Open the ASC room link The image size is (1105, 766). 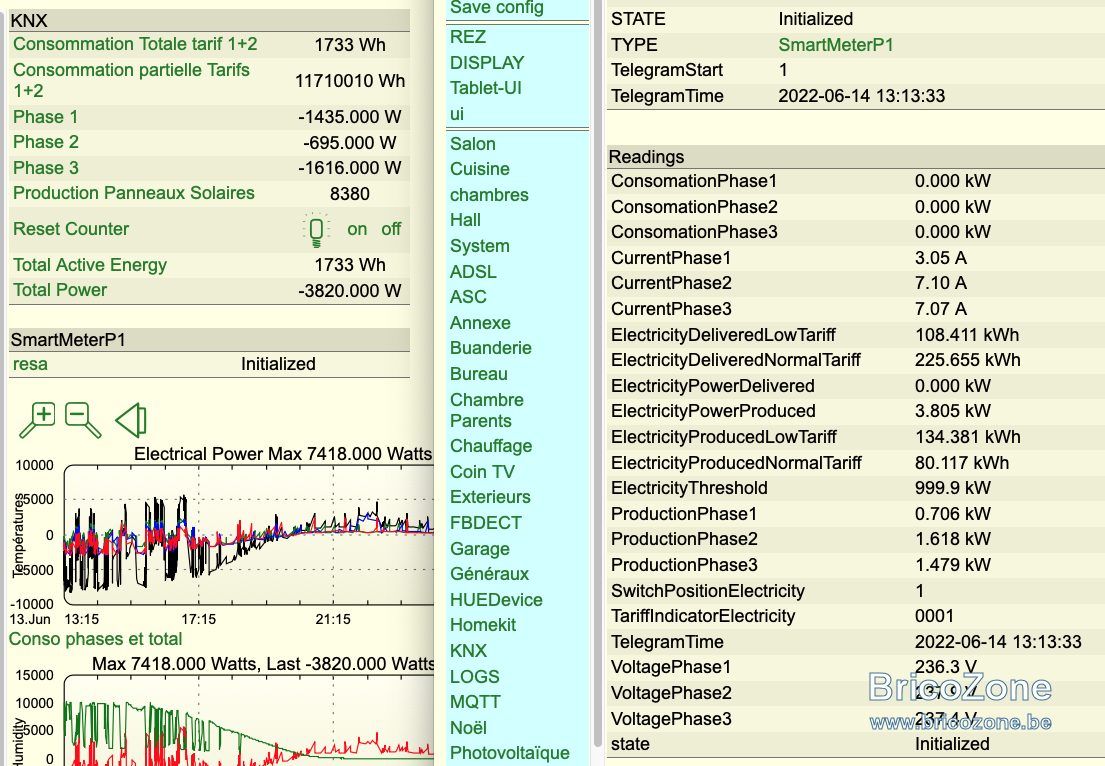[469, 297]
